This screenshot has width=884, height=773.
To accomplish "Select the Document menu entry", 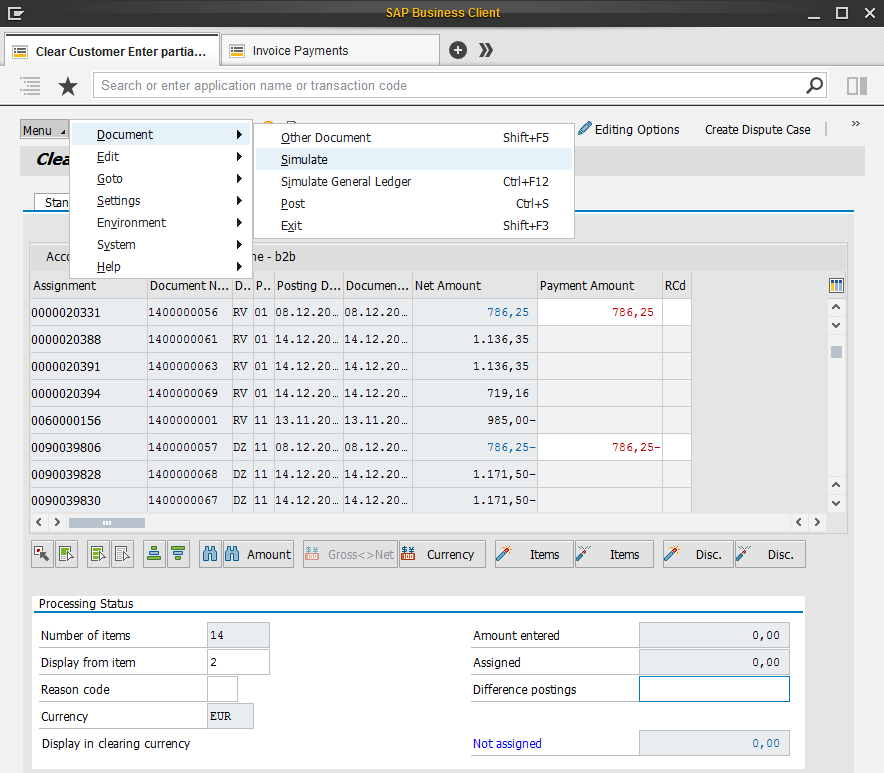I will [x=161, y=135].
